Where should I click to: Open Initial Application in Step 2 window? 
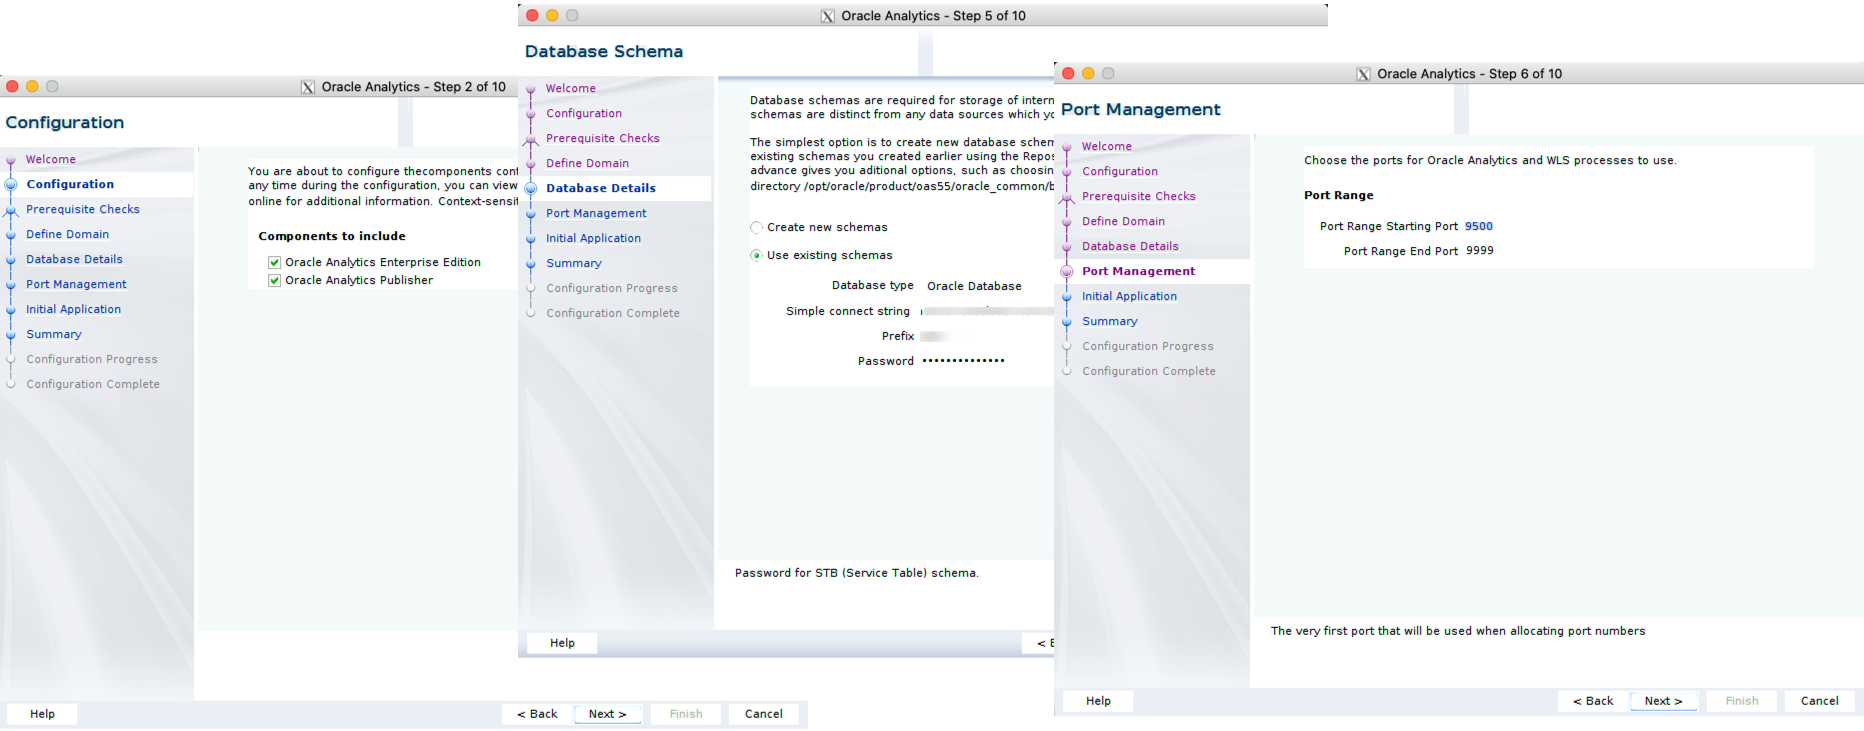74,309
